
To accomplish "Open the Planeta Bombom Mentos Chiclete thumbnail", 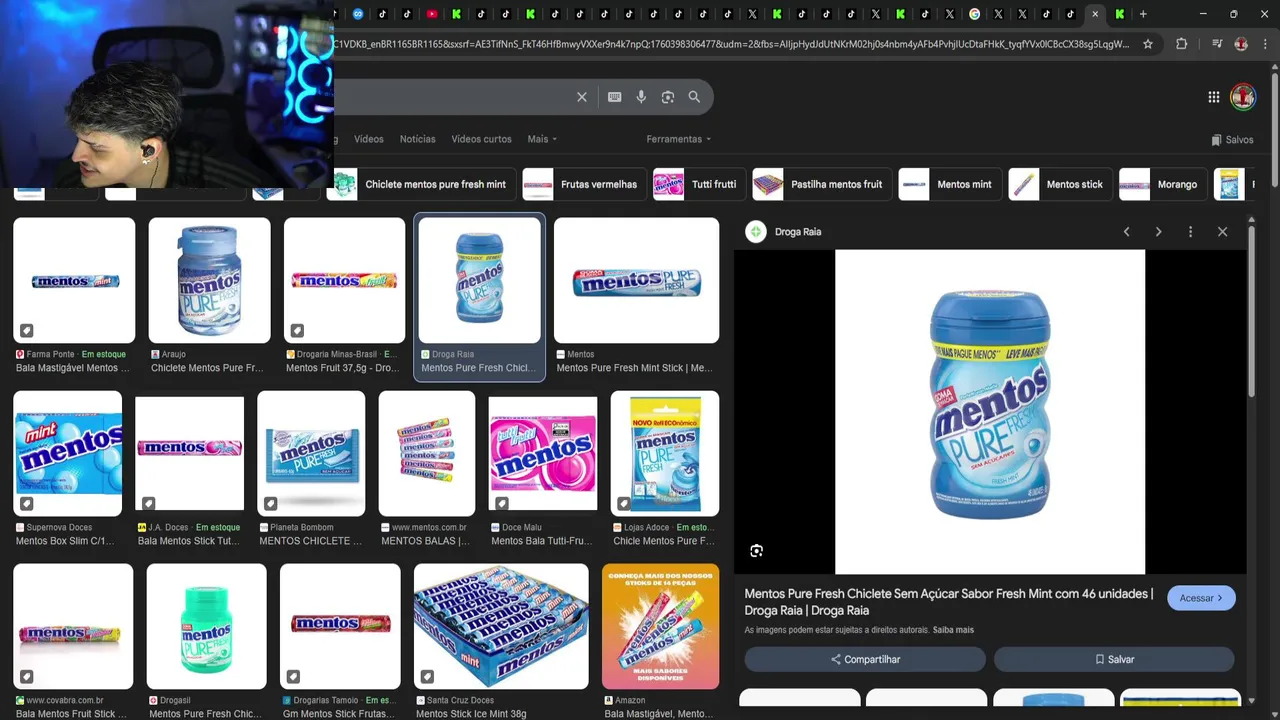I will pos(311,453).
